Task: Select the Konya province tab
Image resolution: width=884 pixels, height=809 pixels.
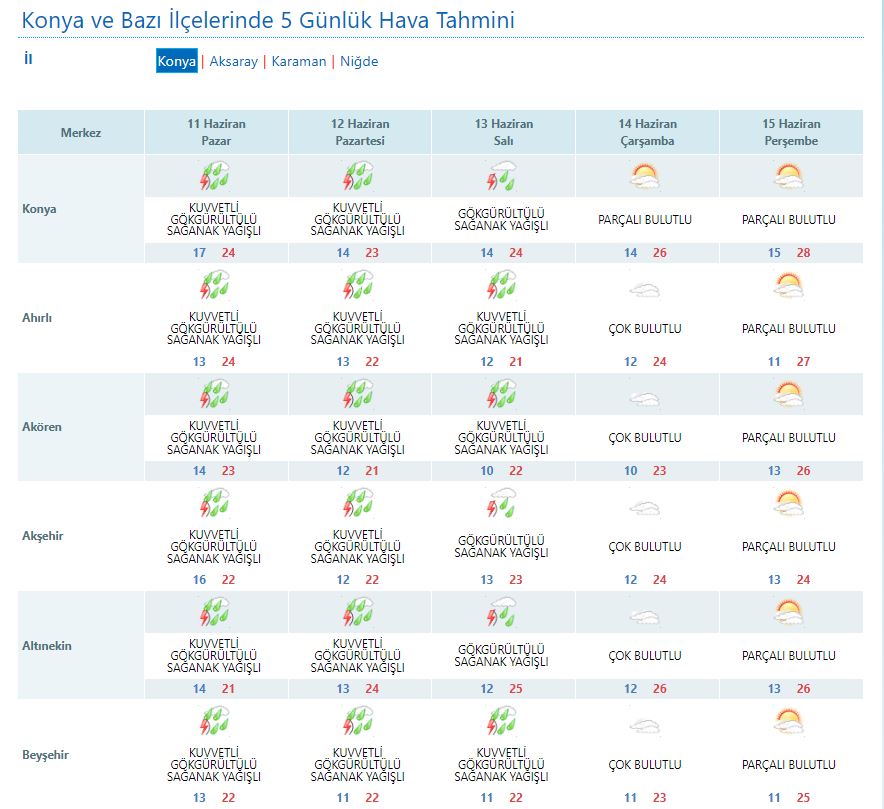Action: coord(177,61)
